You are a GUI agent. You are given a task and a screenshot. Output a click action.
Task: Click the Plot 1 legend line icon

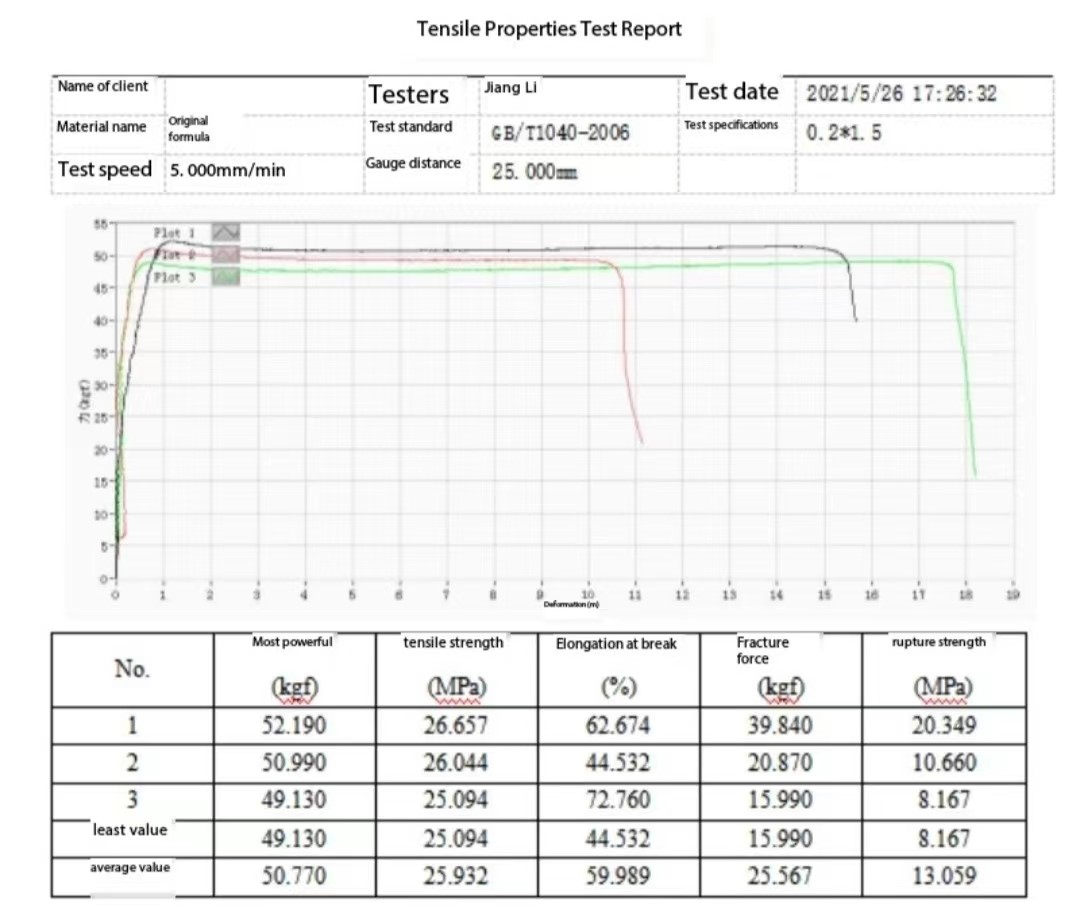pyautogui.click(x=228, y=231)
